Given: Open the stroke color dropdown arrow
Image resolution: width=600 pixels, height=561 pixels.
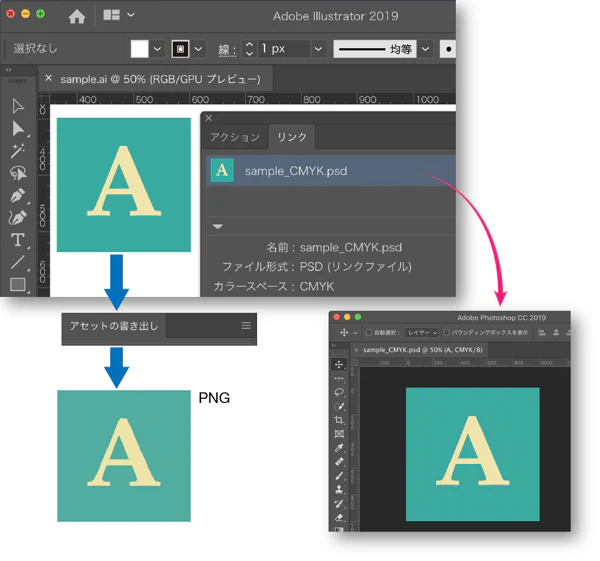Looking at the screenshot, I should [198, 49].
